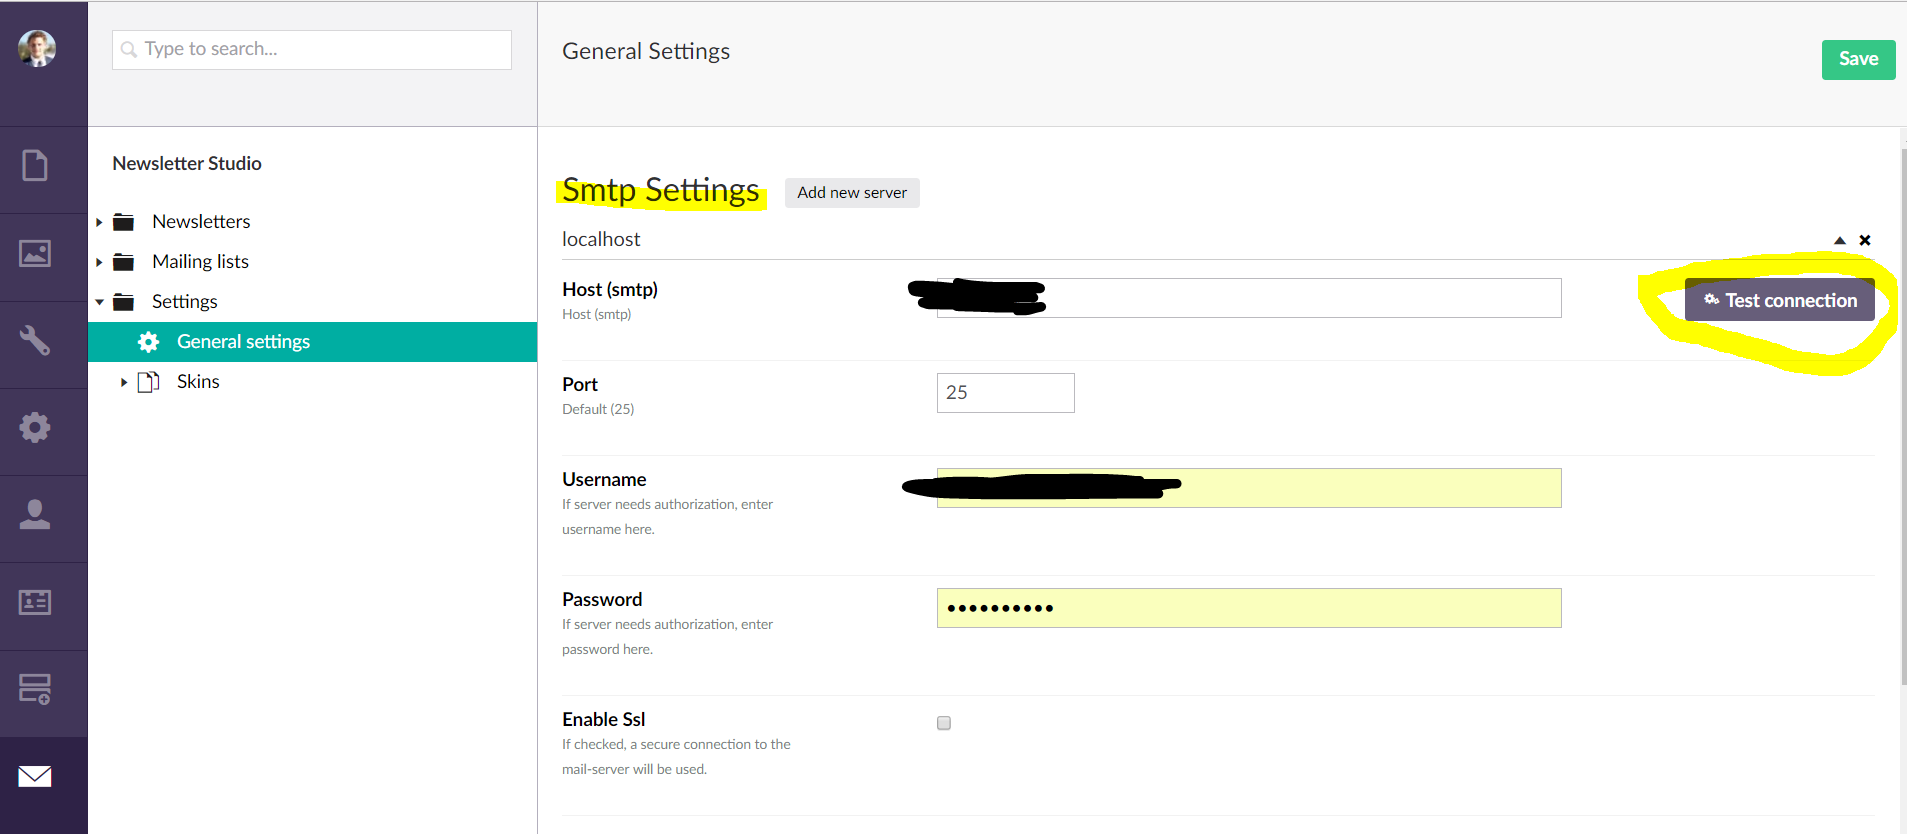The width and height of the screenshot is (1907, 834).
Task: Open the user avatar profile
Action: coord(37,48)
